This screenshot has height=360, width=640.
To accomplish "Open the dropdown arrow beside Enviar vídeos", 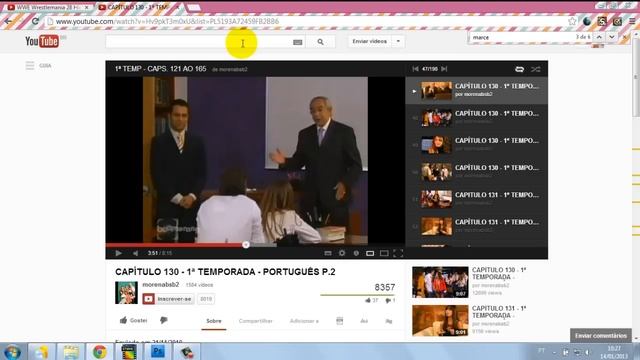I will click(x=398, y=41).
